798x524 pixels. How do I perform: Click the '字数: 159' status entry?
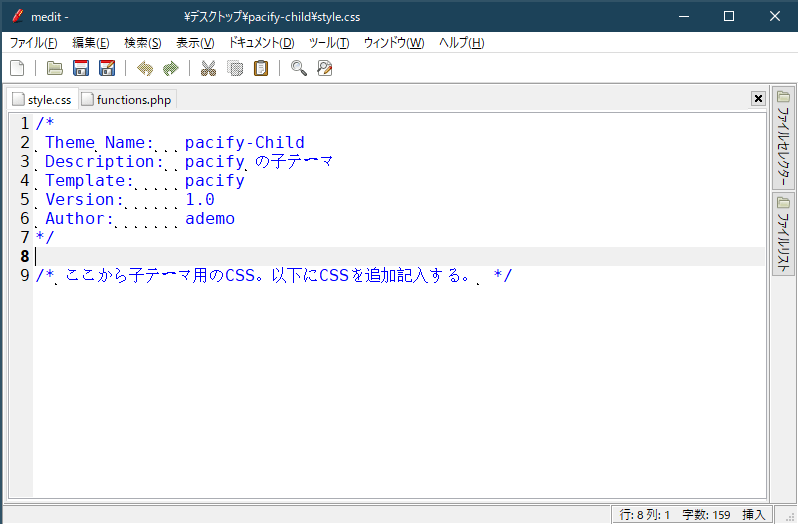[706, 515]
